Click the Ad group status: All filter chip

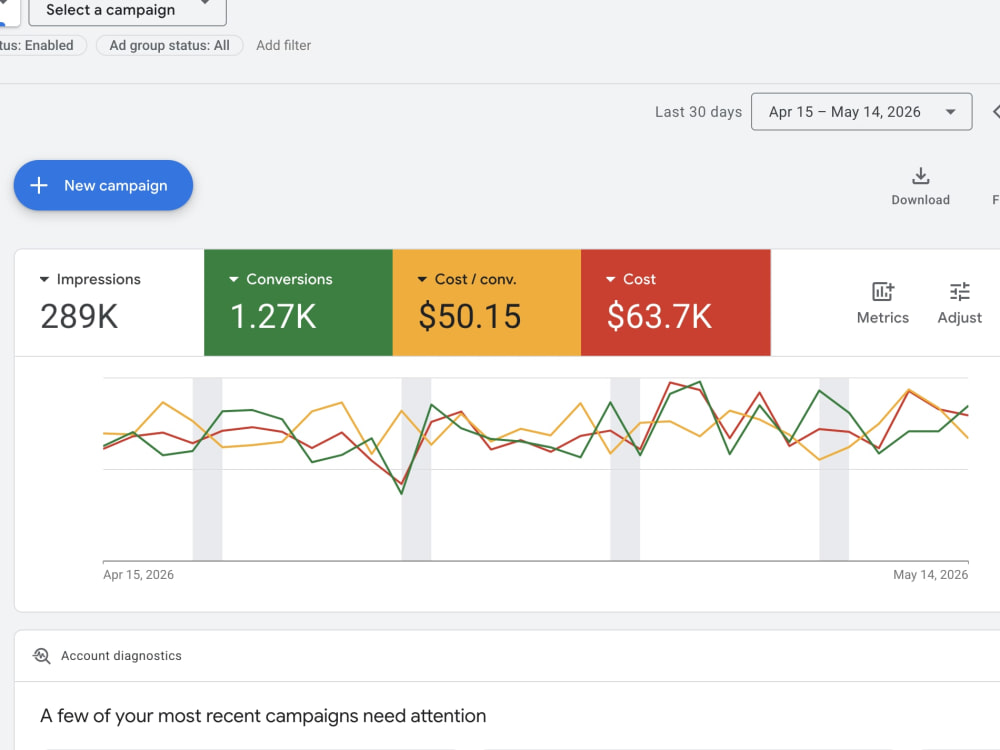tap(169, 45)
